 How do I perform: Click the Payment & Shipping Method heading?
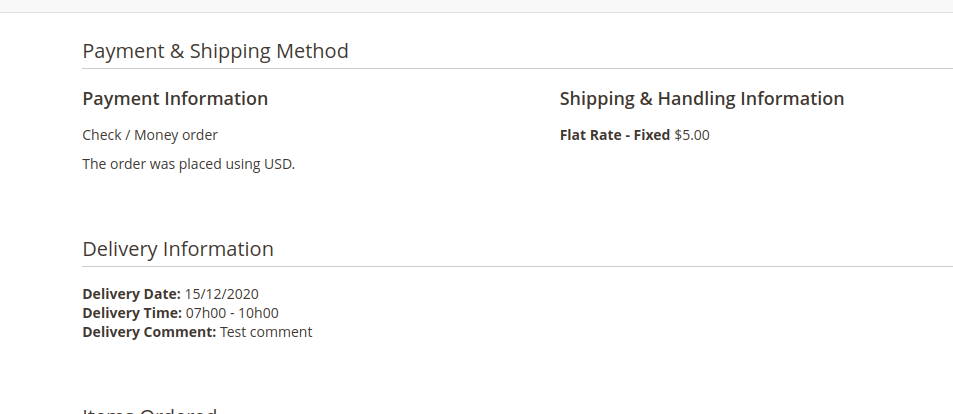point(215,51)
